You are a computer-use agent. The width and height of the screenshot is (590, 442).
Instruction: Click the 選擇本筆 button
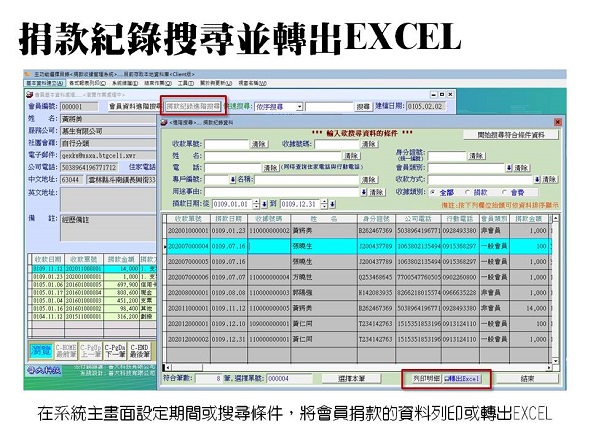(351, 378)
